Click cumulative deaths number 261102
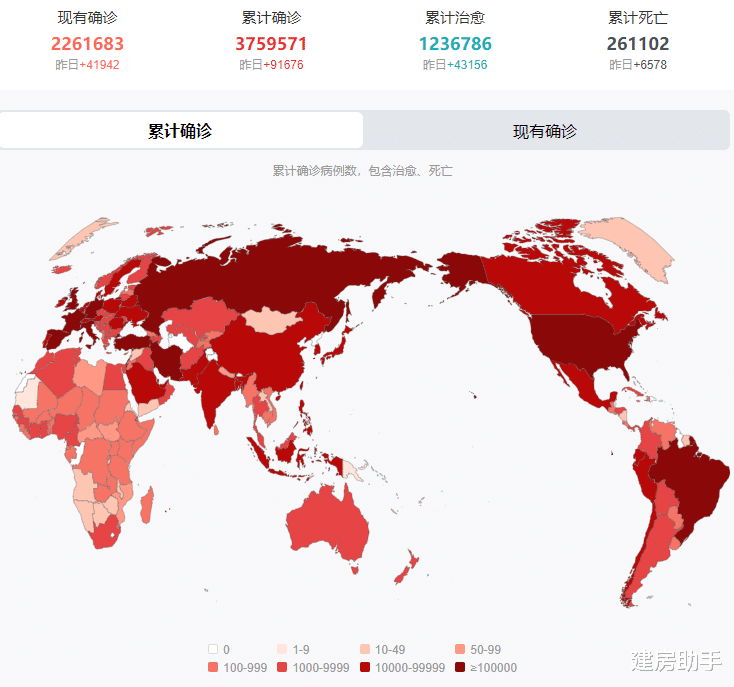Screen dimensions: 734x687 click(638, 44)
